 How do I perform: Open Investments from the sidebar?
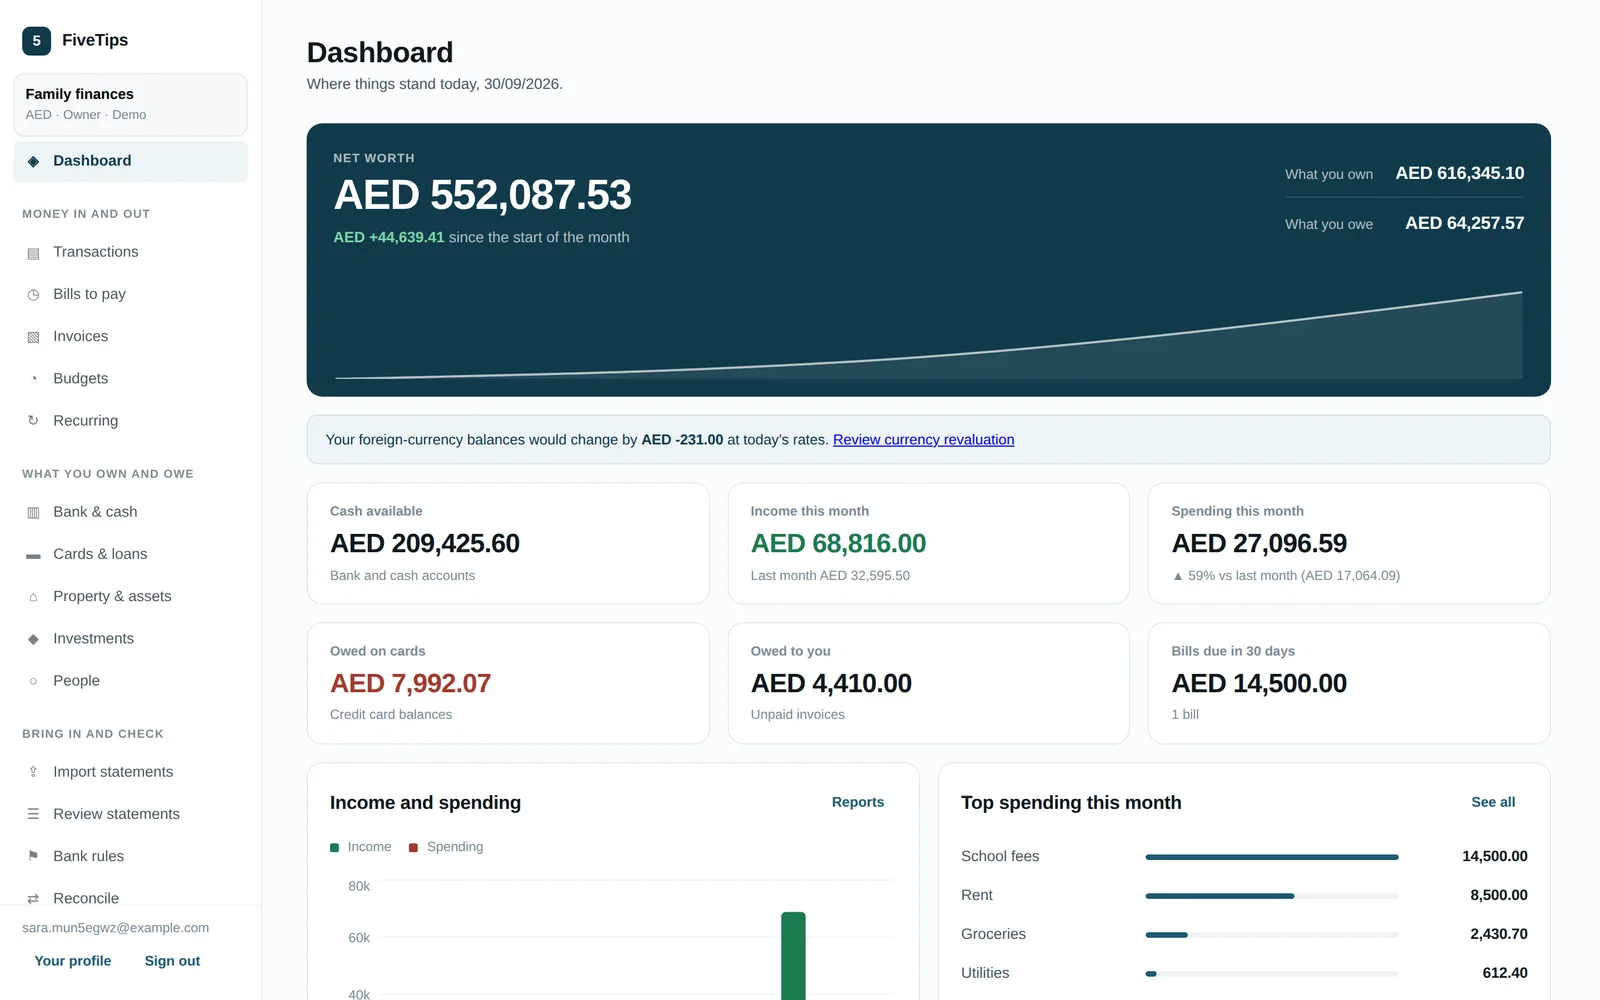[130, 639]
